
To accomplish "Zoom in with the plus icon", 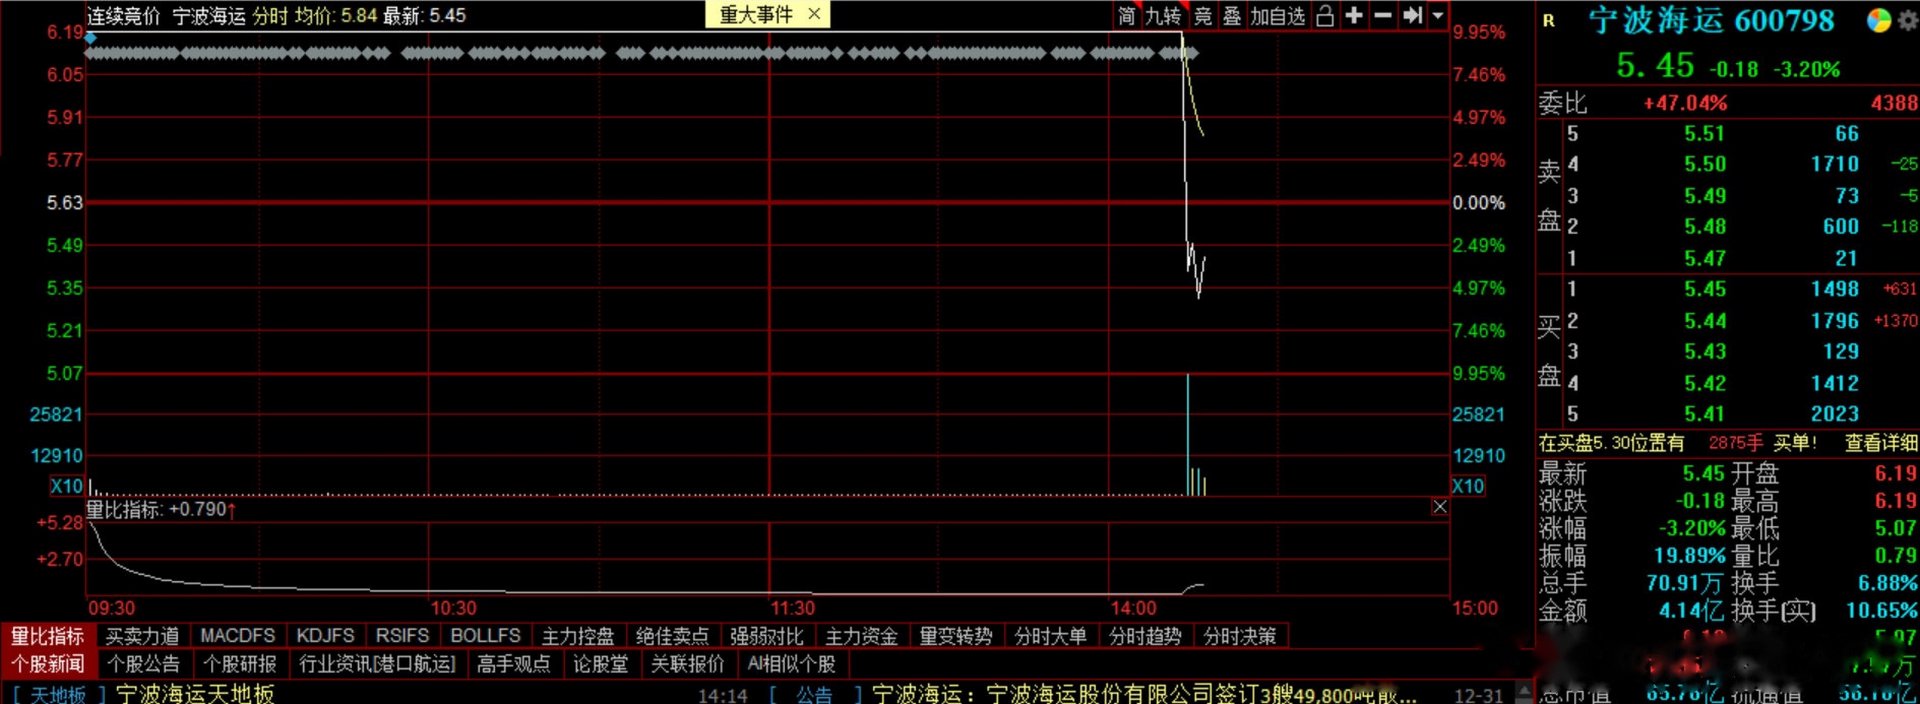I will (x=1354, y=15).
